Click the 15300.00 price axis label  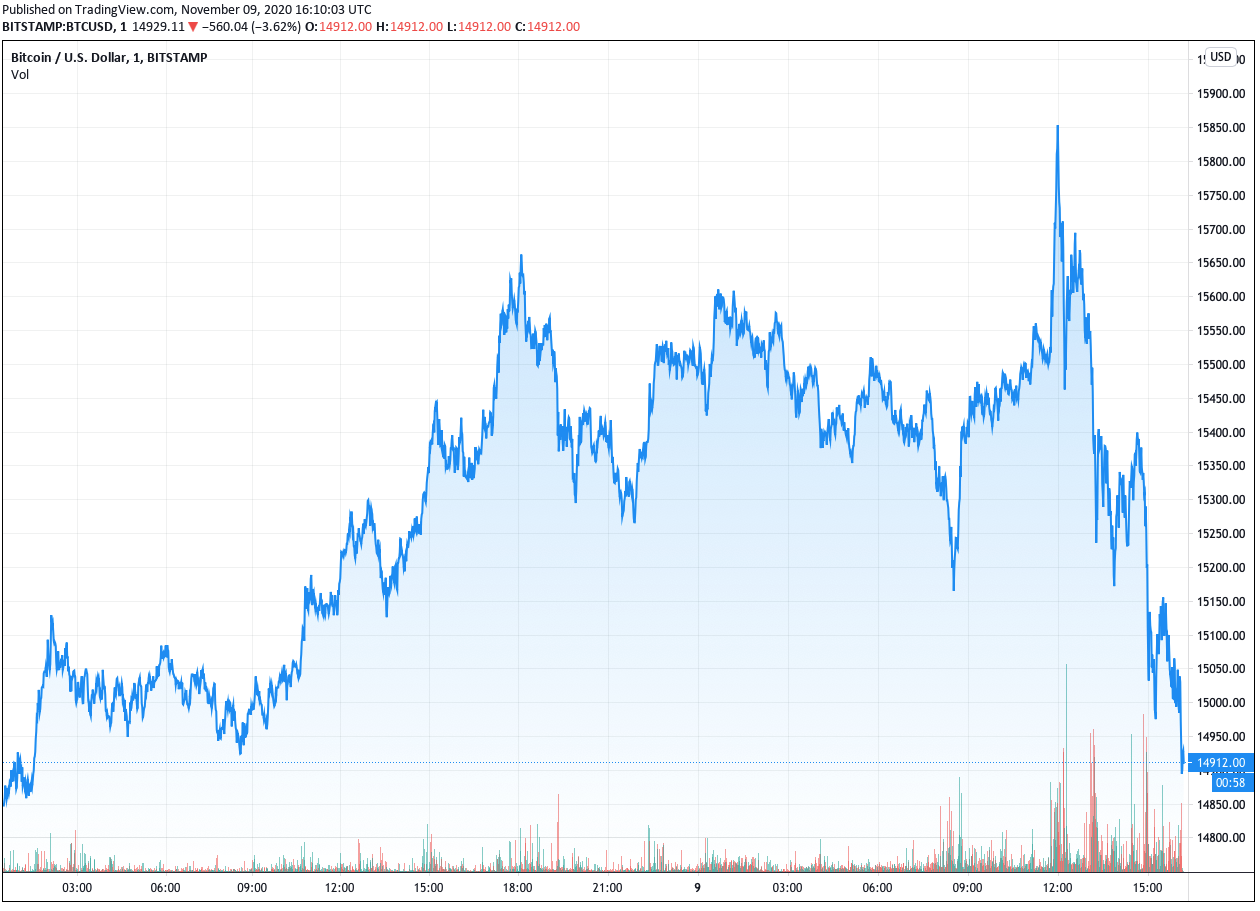[x=1221, y=500]
